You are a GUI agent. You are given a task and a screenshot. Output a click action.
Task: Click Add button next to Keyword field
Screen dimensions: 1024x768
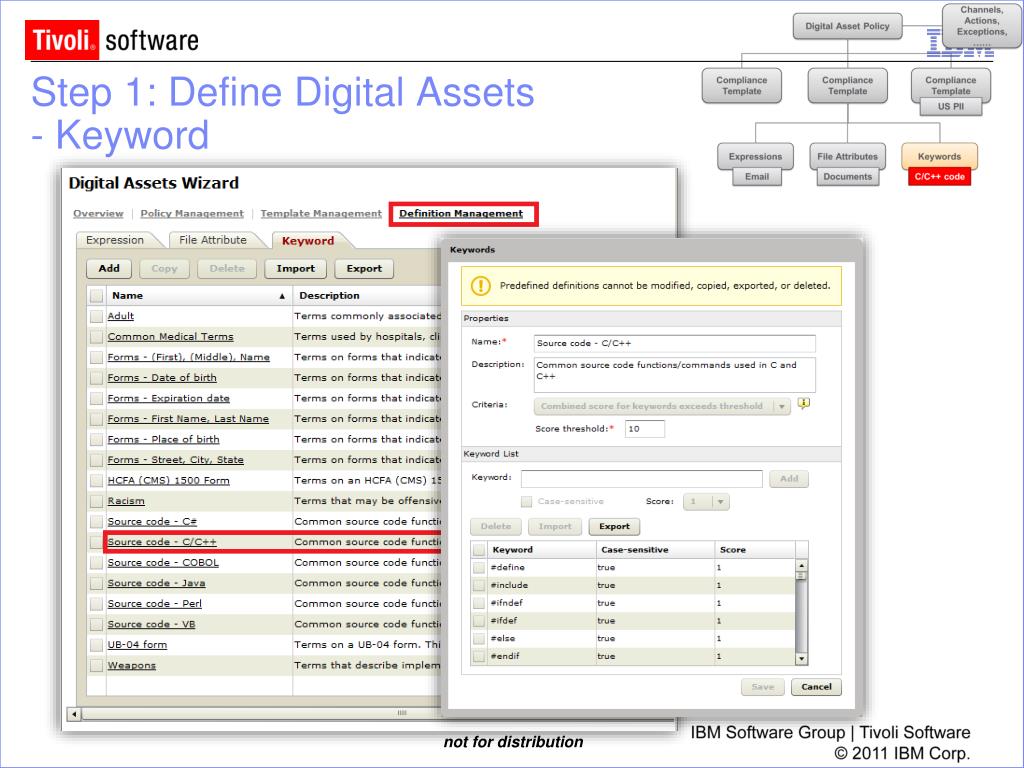coord(789,479)
